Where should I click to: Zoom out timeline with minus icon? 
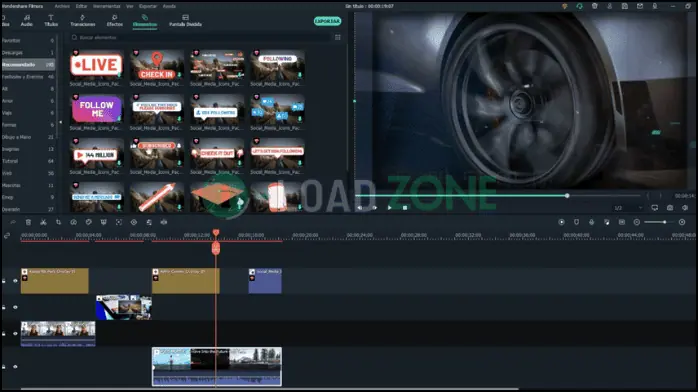point(637,222)
